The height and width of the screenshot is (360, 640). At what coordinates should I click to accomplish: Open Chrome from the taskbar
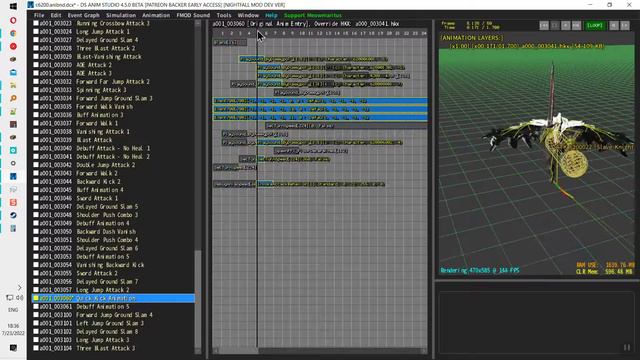point(13,33)
